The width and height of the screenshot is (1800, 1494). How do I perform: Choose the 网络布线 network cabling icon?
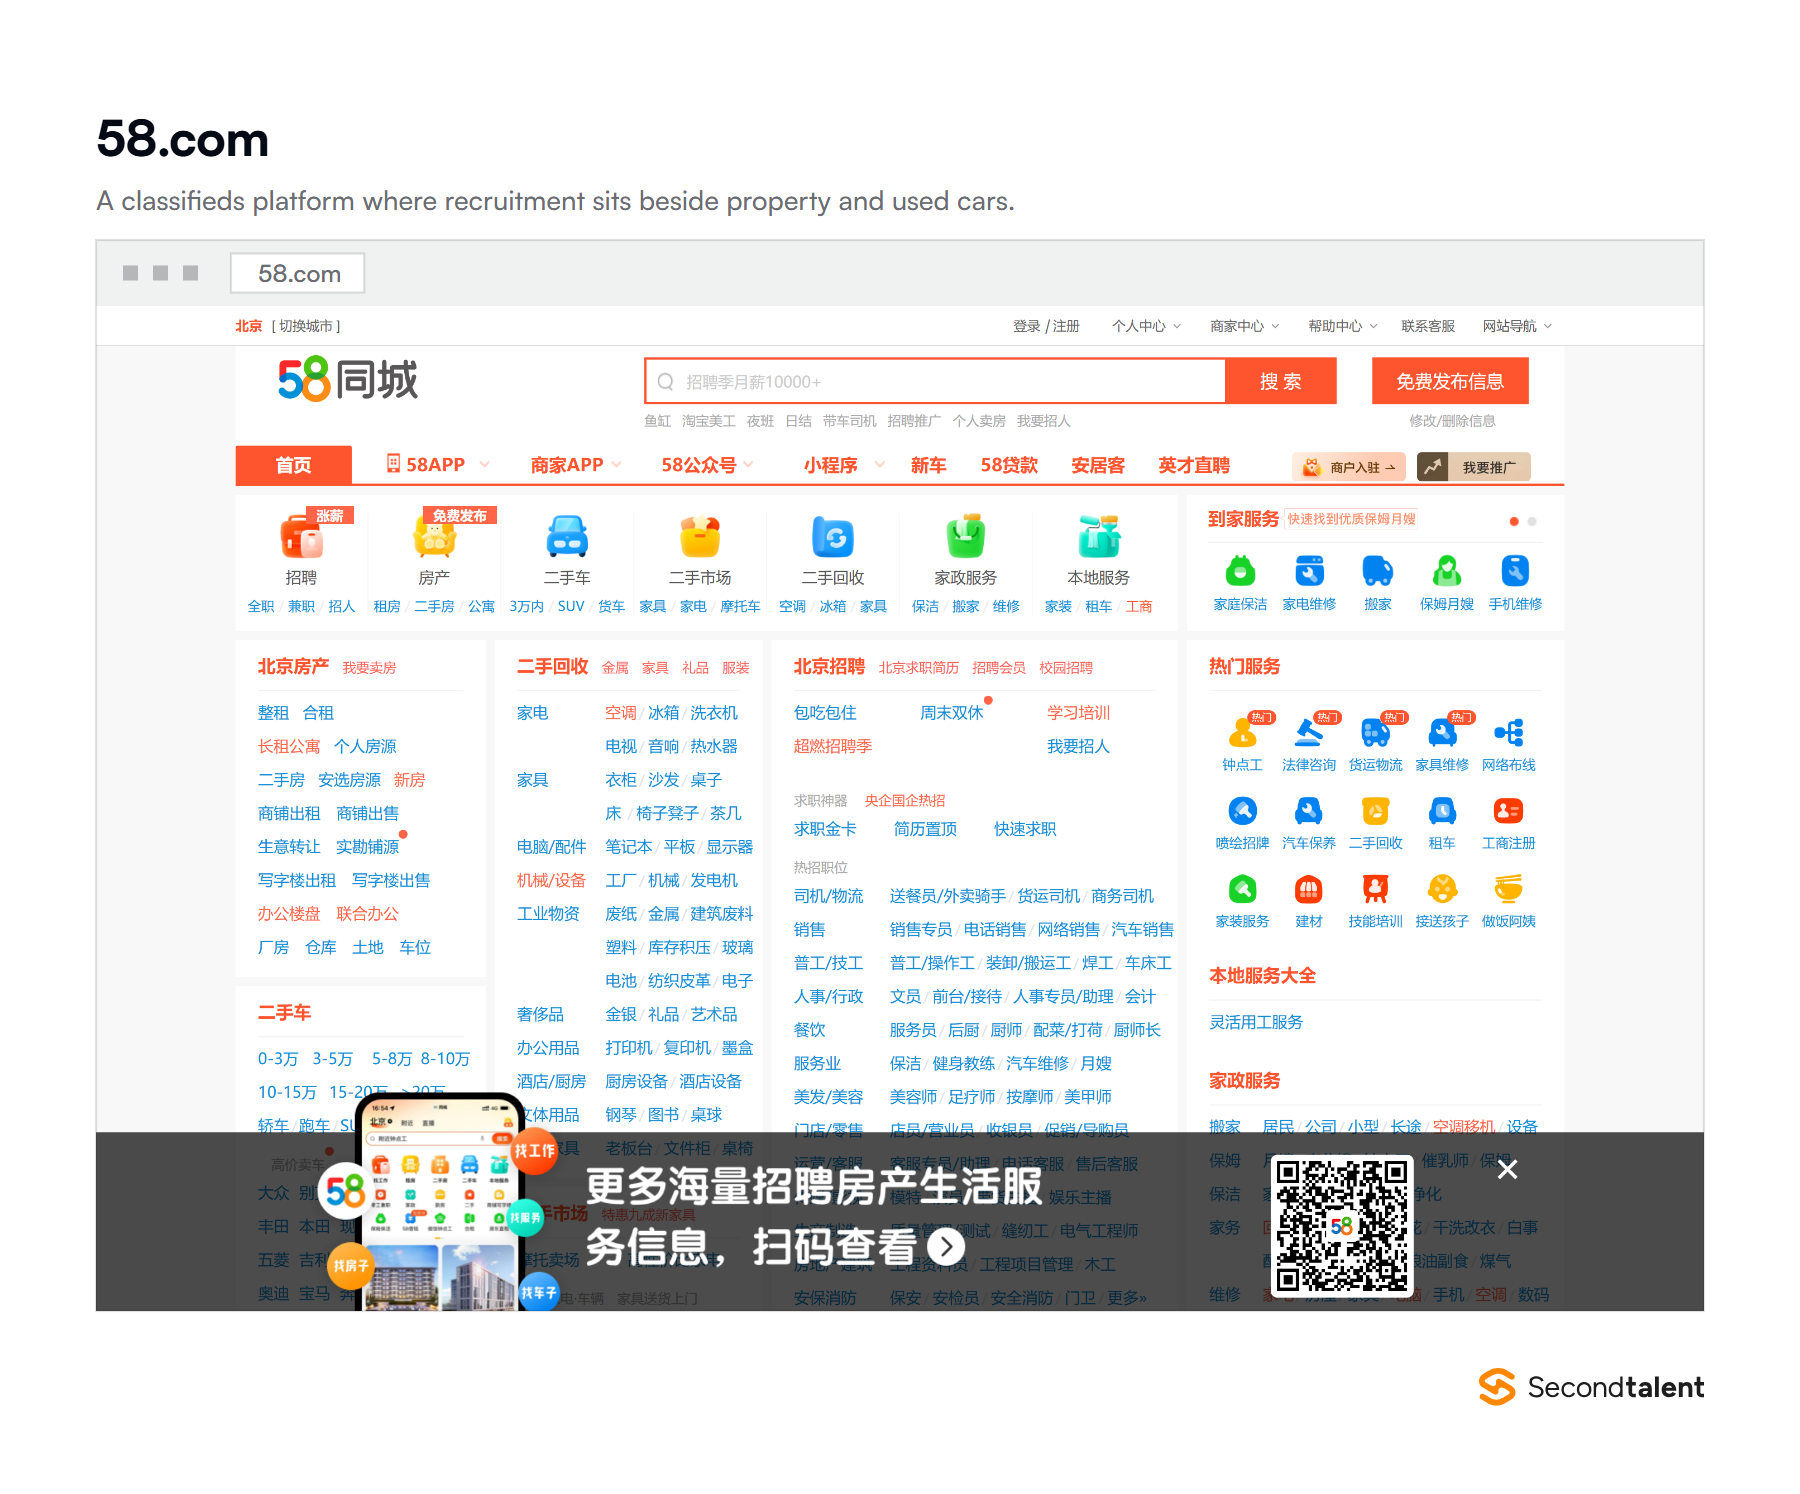click(1509, 732)
